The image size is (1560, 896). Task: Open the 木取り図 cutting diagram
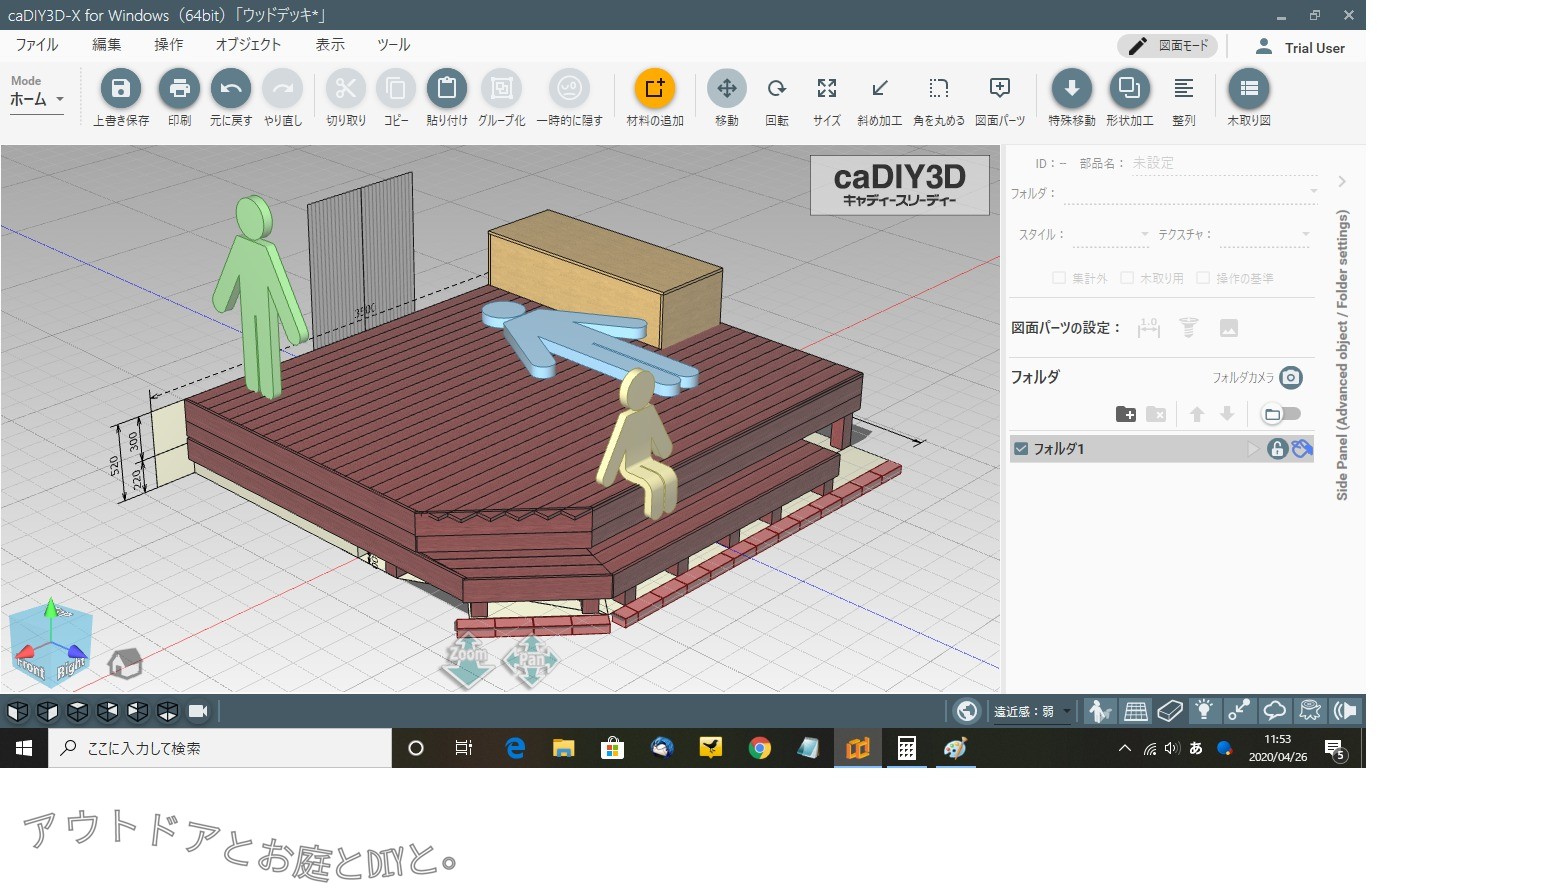(1248, 89)
